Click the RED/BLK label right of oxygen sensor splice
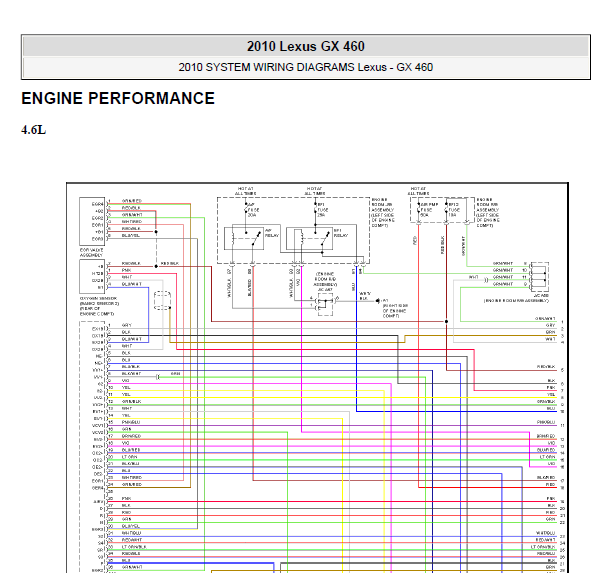The height and width of the screenshot is (573, 607). pos(170,263)
